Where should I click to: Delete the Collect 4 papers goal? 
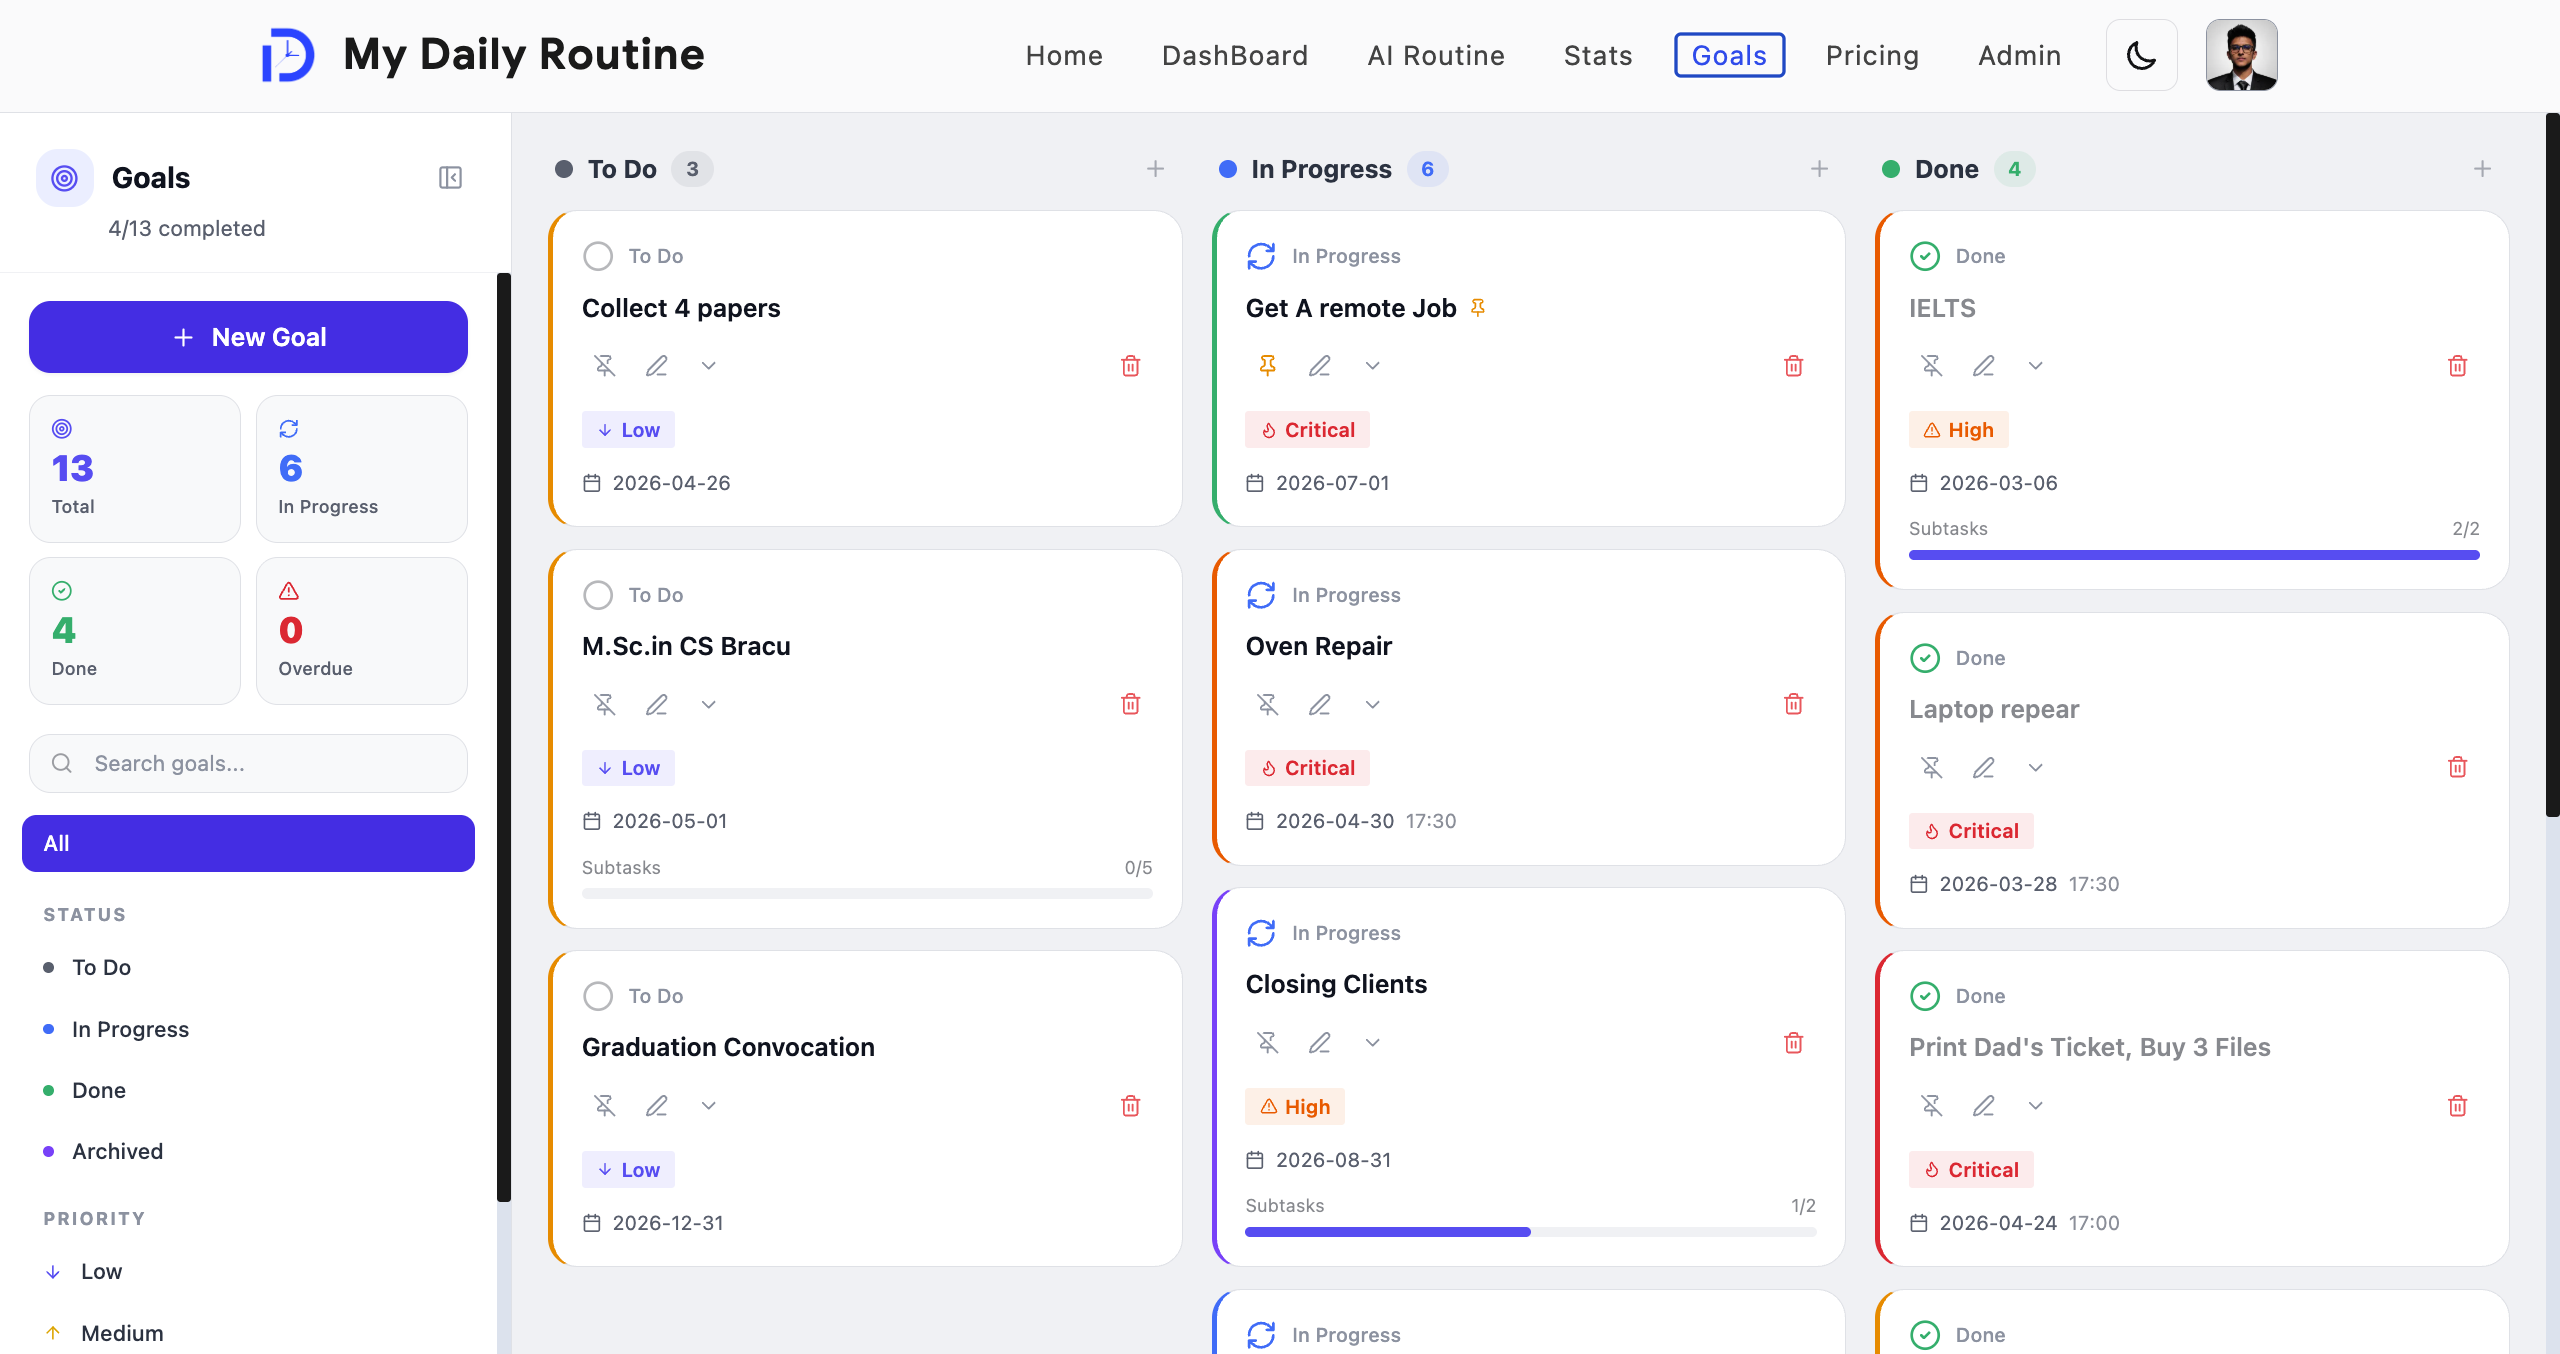1131,366
